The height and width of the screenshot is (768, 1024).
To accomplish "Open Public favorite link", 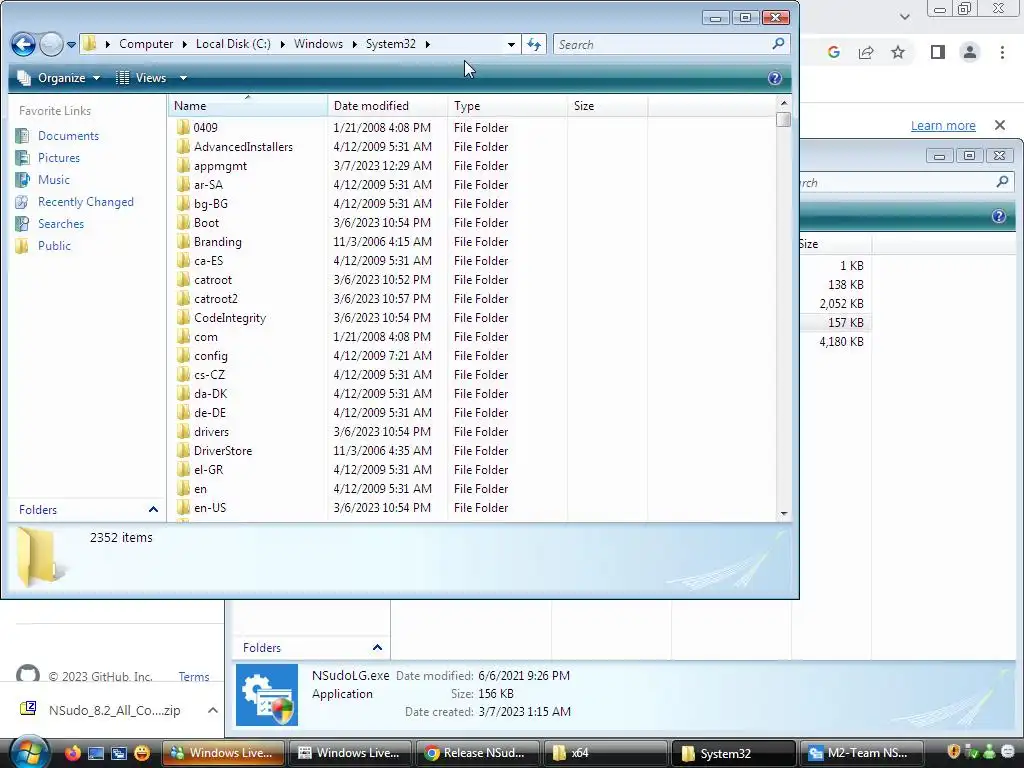I will [x=54, y=246].
